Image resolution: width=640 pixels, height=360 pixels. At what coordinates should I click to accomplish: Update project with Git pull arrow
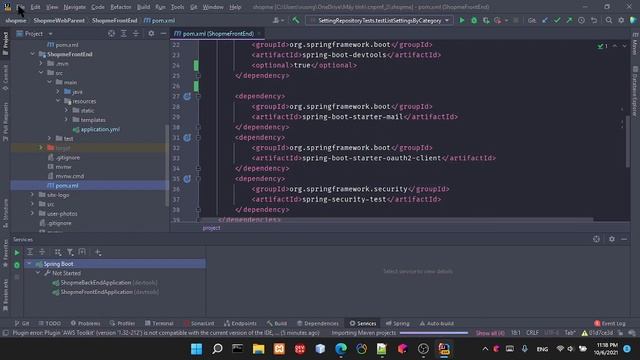pos(545,20)
